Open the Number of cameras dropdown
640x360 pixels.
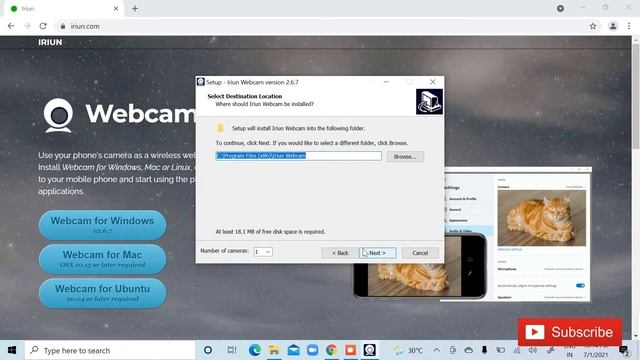tap(263, 252)
